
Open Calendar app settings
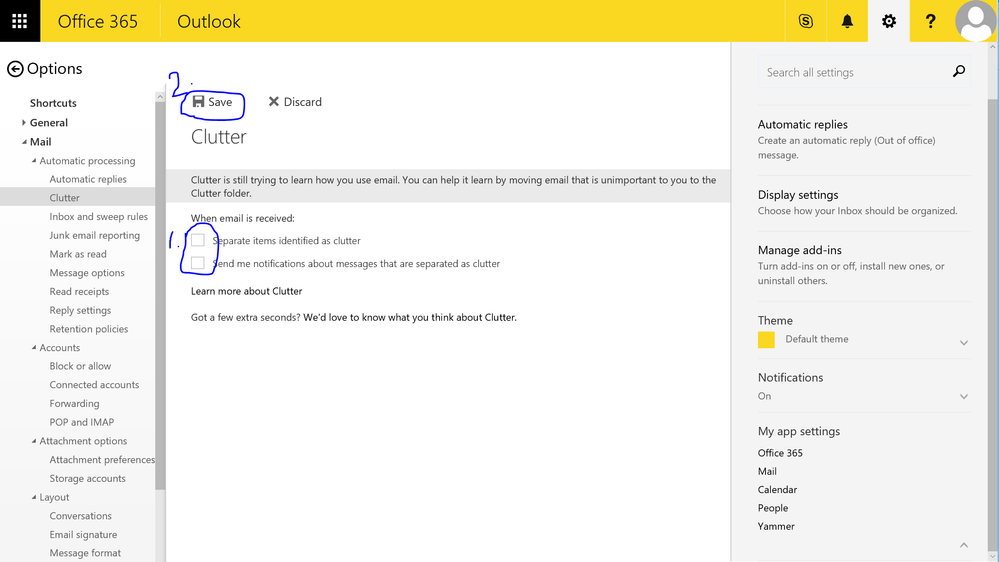(x=777, y=490)
